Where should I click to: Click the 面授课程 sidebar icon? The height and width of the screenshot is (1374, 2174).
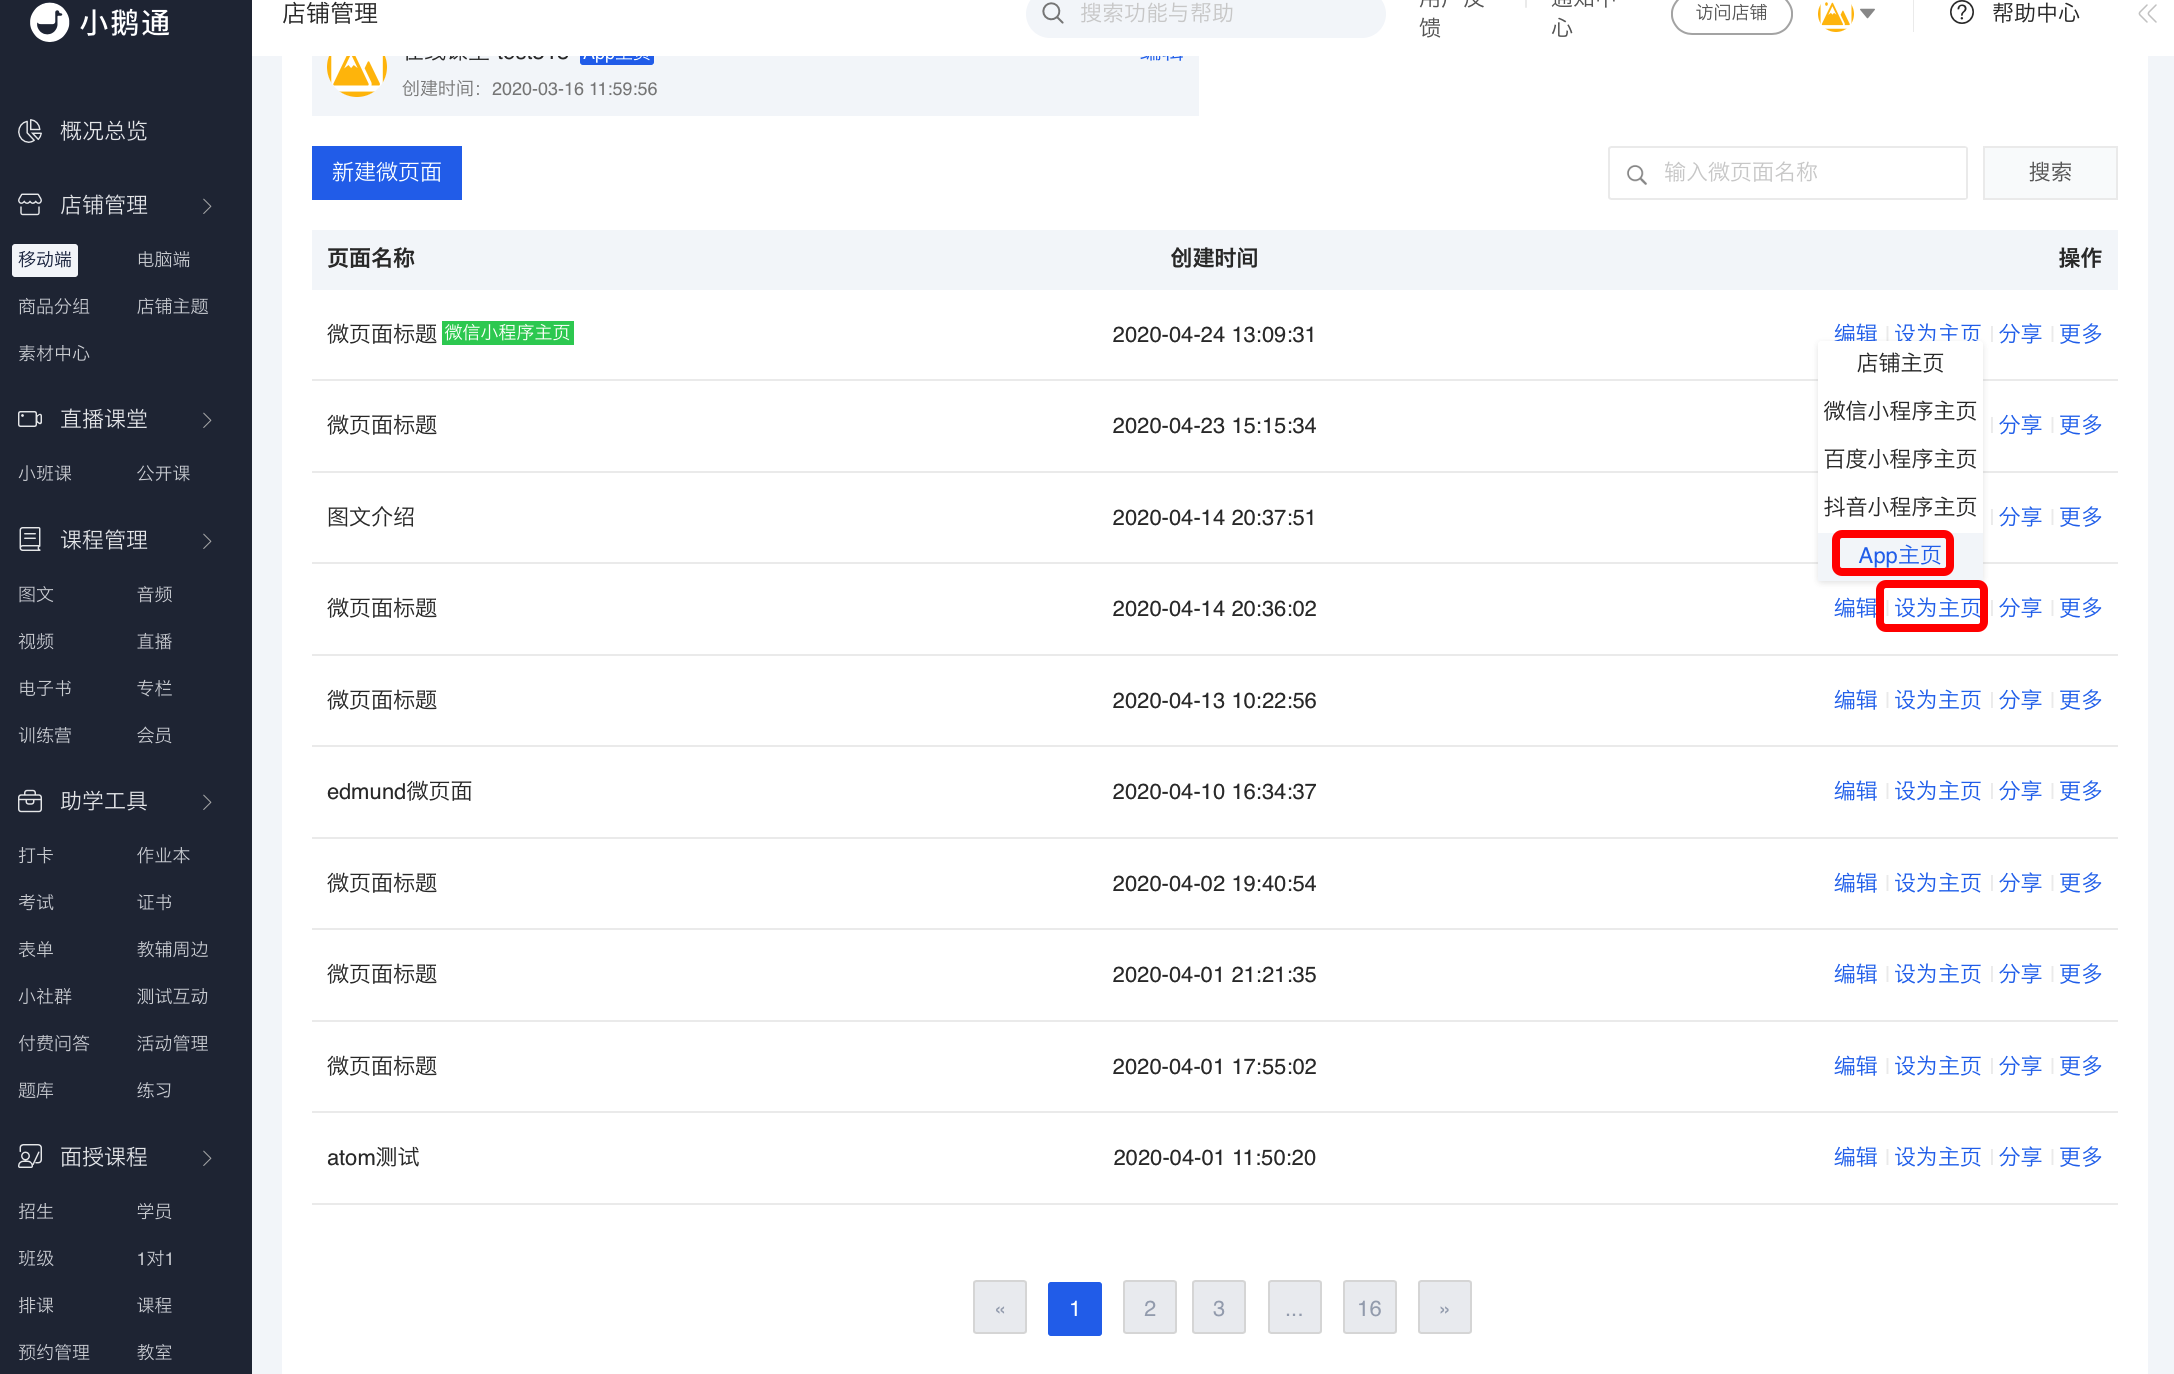[30, 1157]
